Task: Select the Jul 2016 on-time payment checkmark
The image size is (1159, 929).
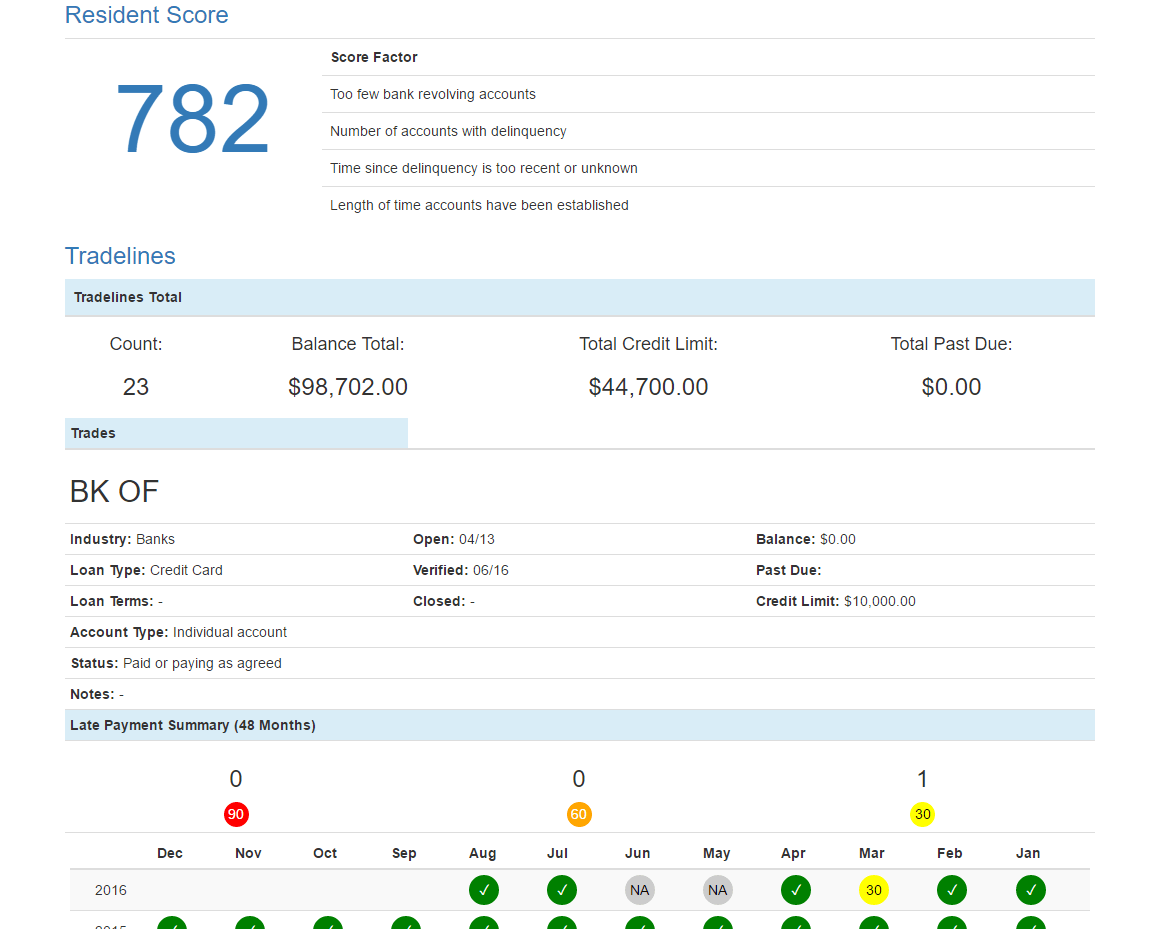Action: tap(561, 890)
